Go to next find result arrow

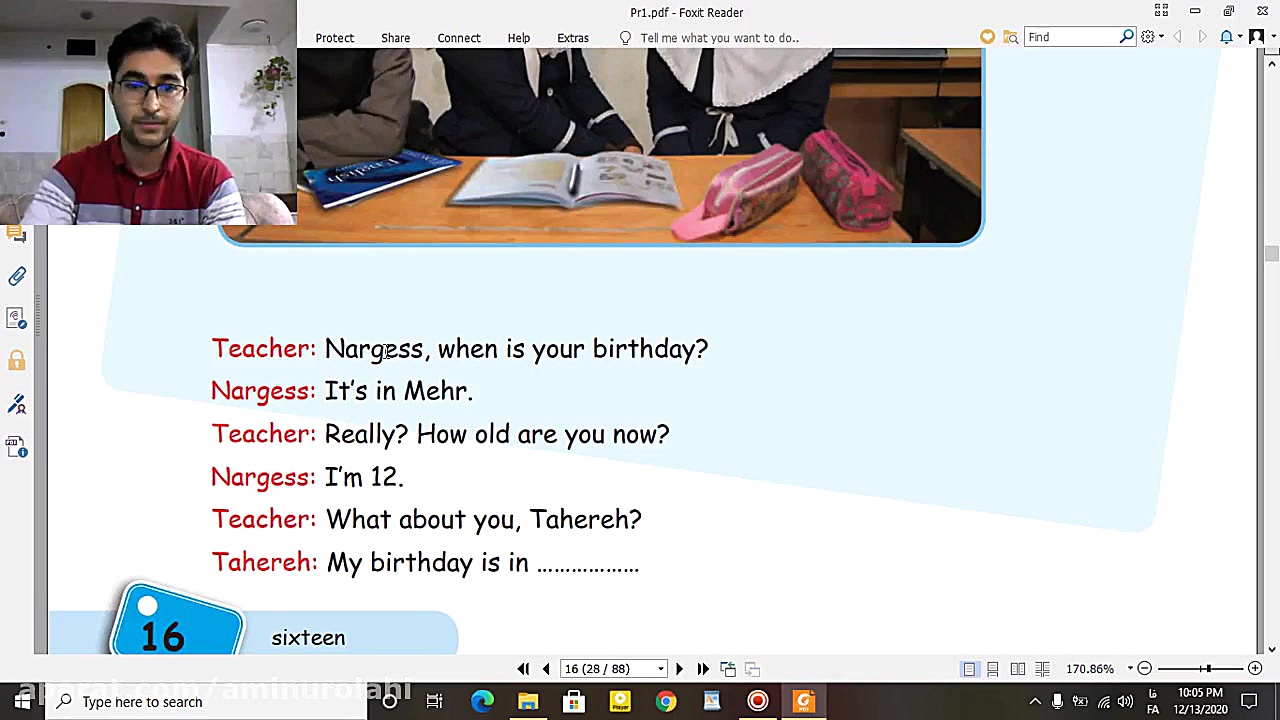click(1201, 37)
